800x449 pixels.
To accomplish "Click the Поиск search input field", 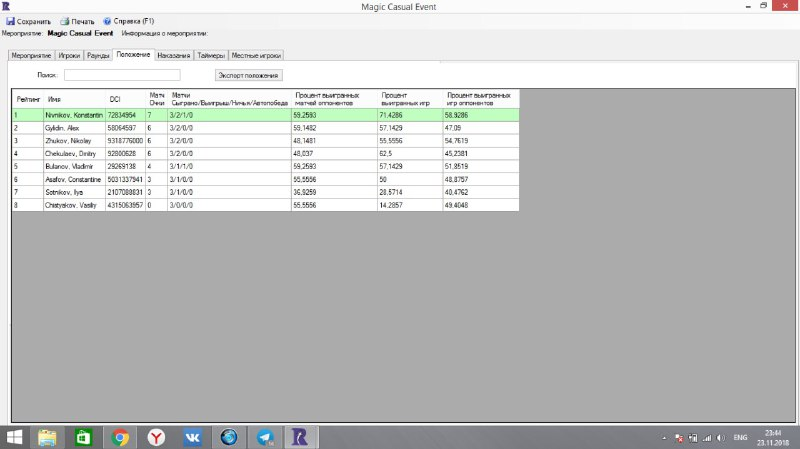I will (x=122, y=75).
